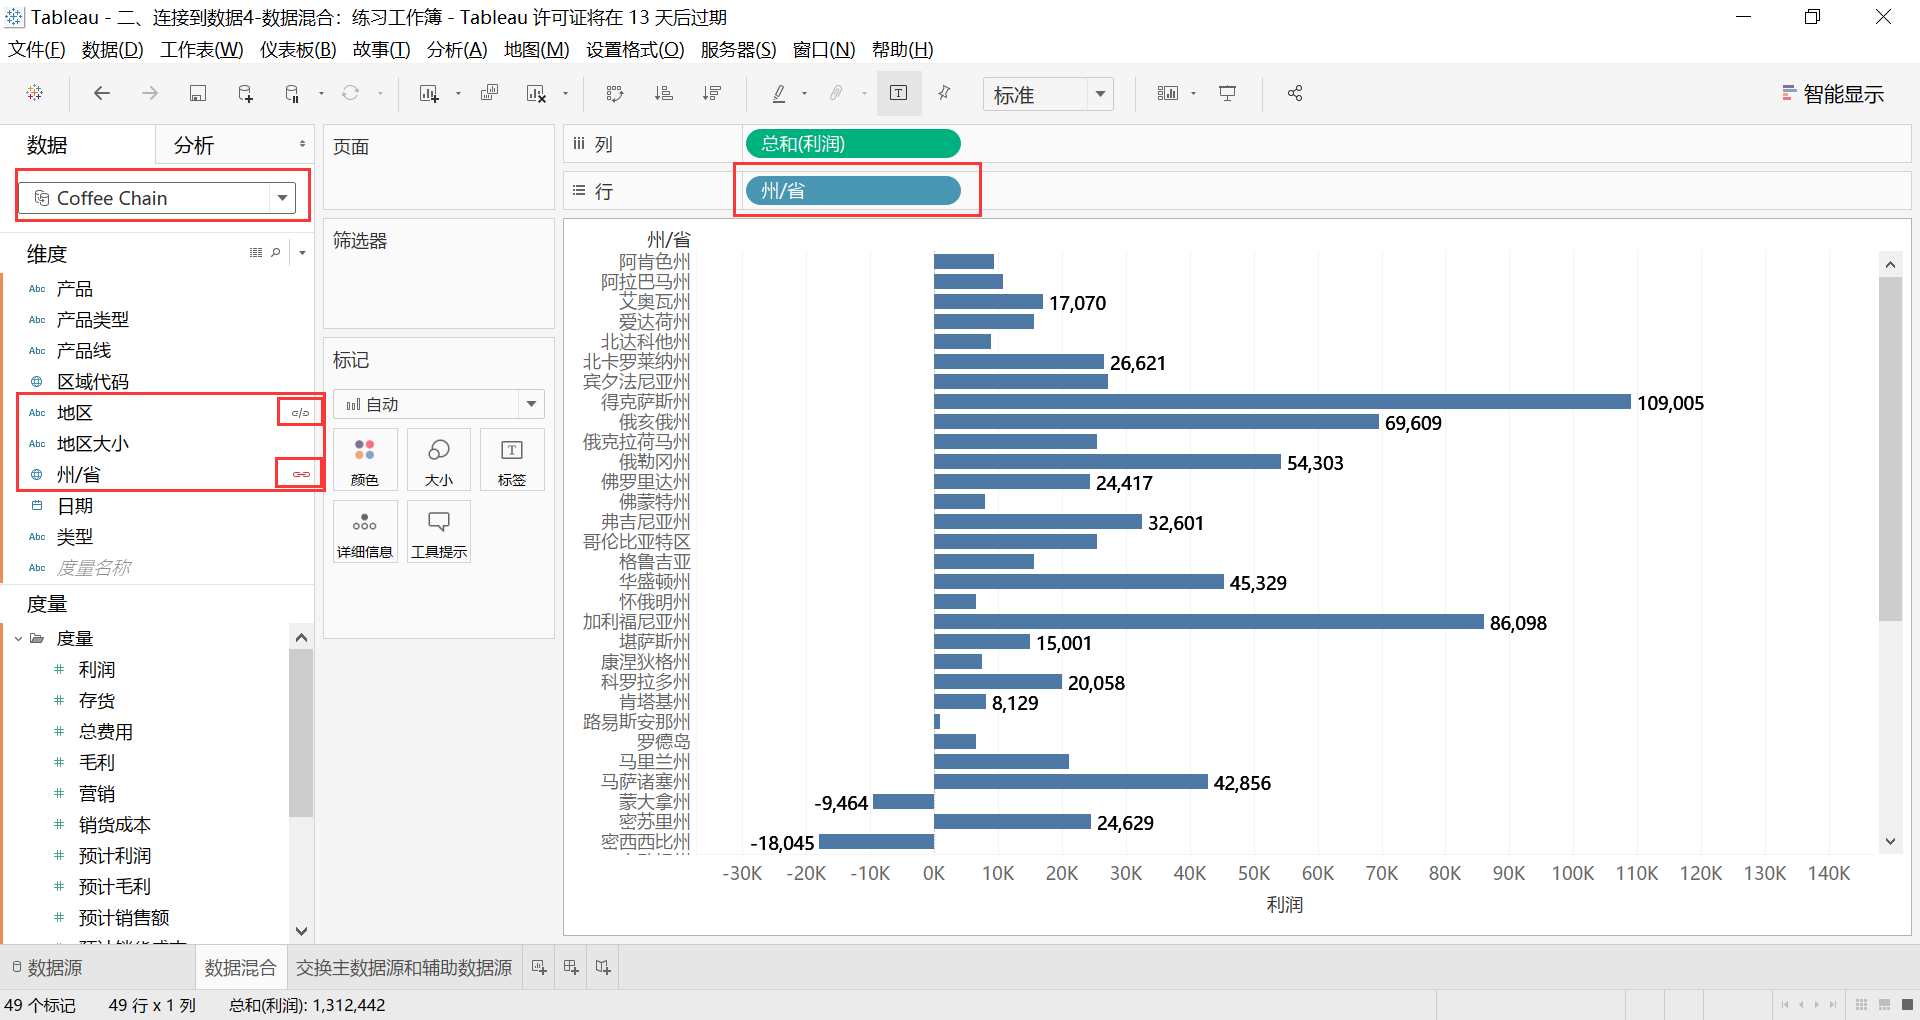Open the 大小 (Size) card in Marks
The height and width of the screenshot is (1020, 1920).
(x=438, y=460)
